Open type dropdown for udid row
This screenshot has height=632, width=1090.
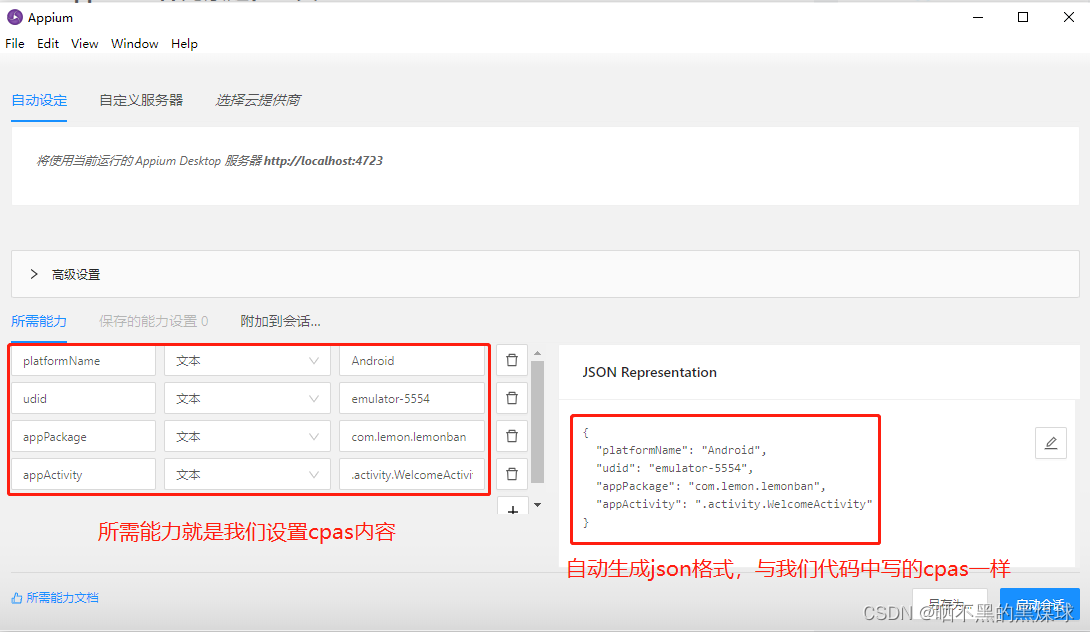(x=247, y=398)
